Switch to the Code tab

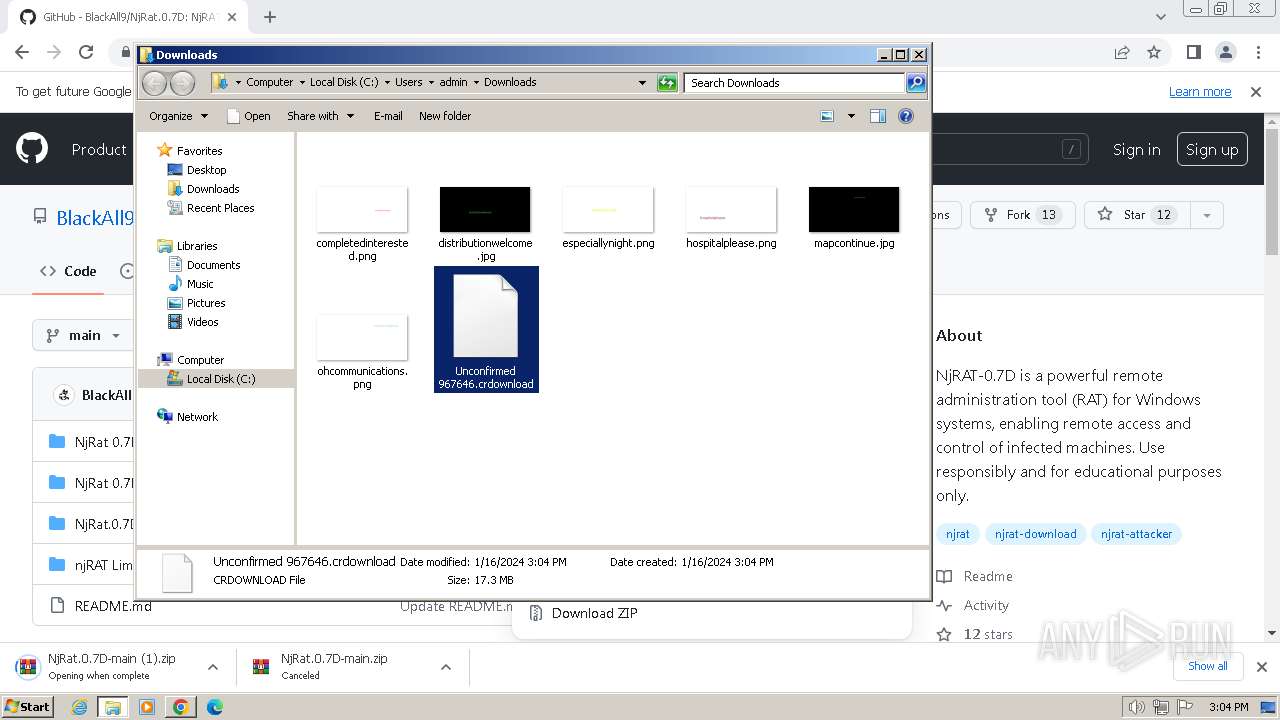pyautogui.click(x=68, y=271)
